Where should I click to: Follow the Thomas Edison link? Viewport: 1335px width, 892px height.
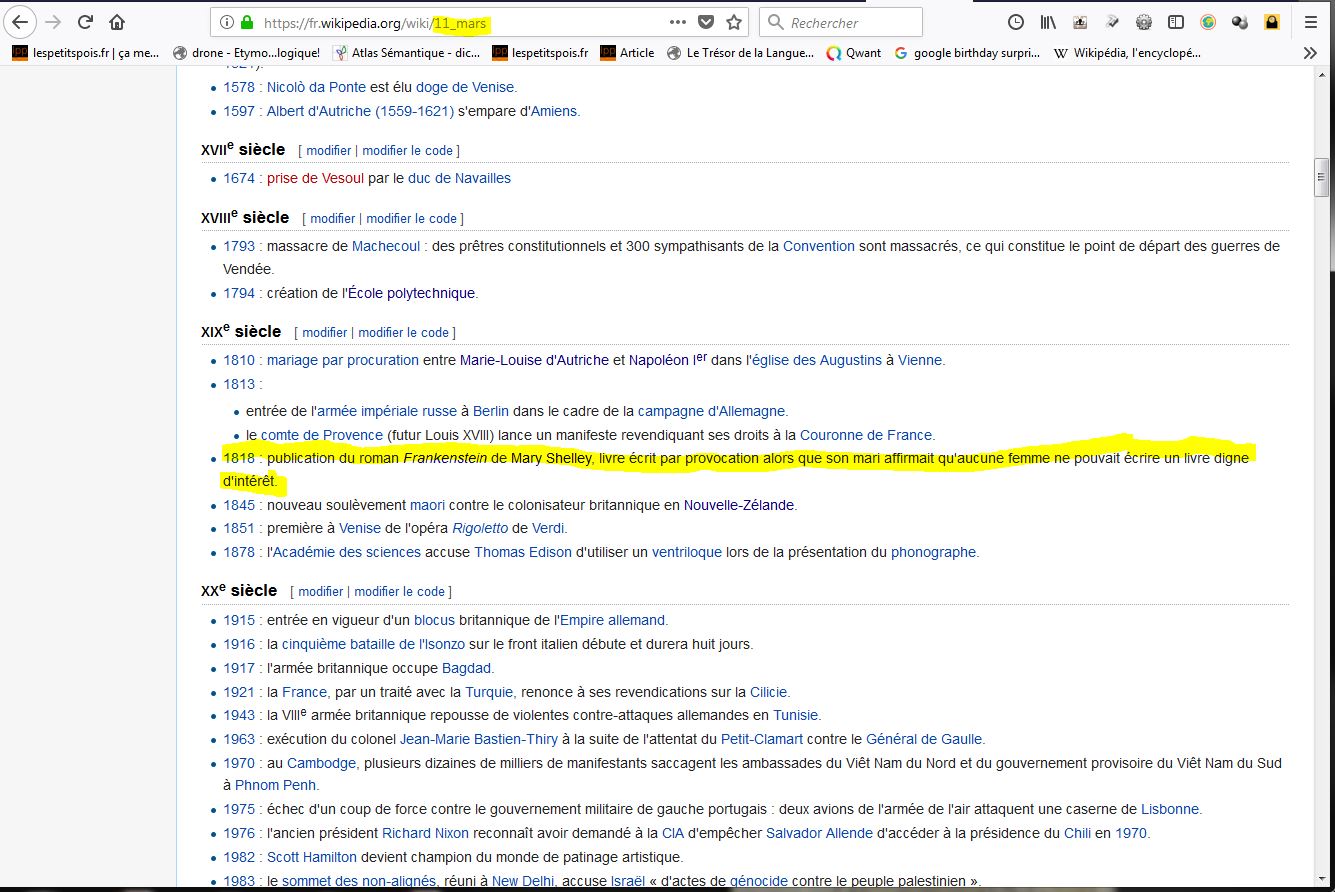523,552
